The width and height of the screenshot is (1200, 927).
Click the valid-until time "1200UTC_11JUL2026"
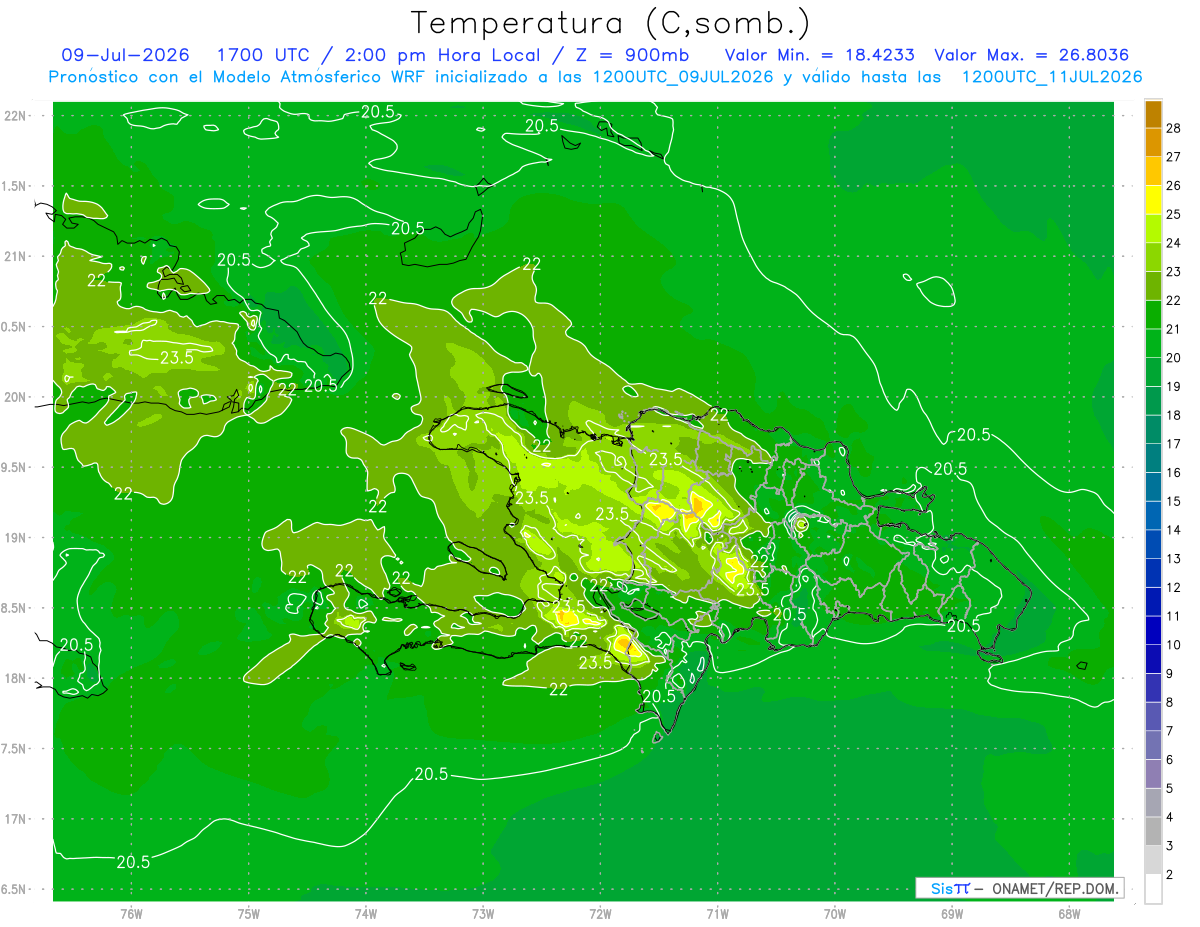tap(1052, 77)
